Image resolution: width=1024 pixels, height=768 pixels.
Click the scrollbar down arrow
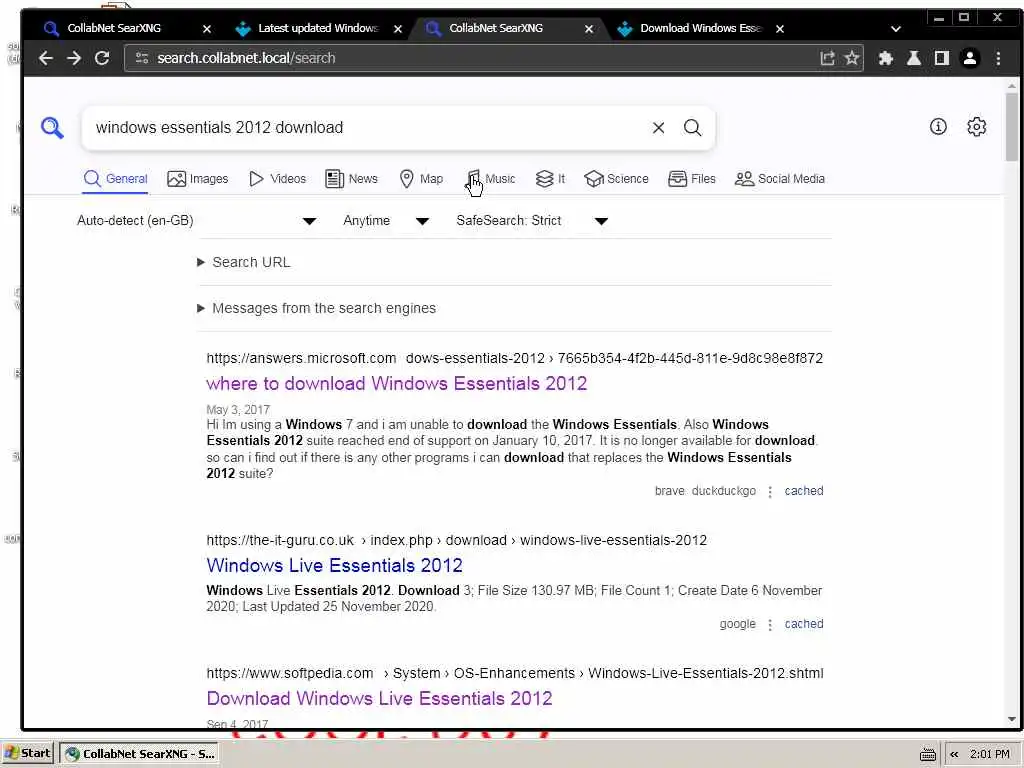pos(1012,720)
